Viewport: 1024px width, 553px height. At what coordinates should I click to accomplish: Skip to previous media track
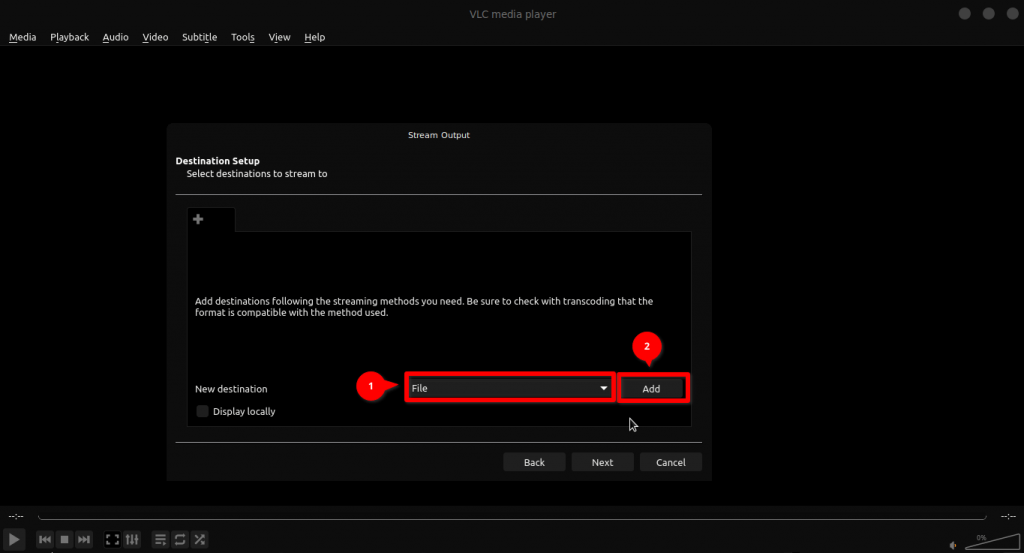click(x=44, y=539)
